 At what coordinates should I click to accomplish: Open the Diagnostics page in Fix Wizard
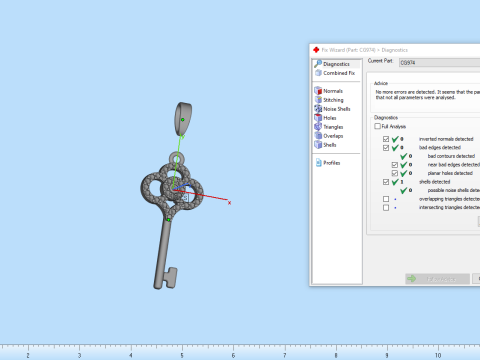[337, 64]
